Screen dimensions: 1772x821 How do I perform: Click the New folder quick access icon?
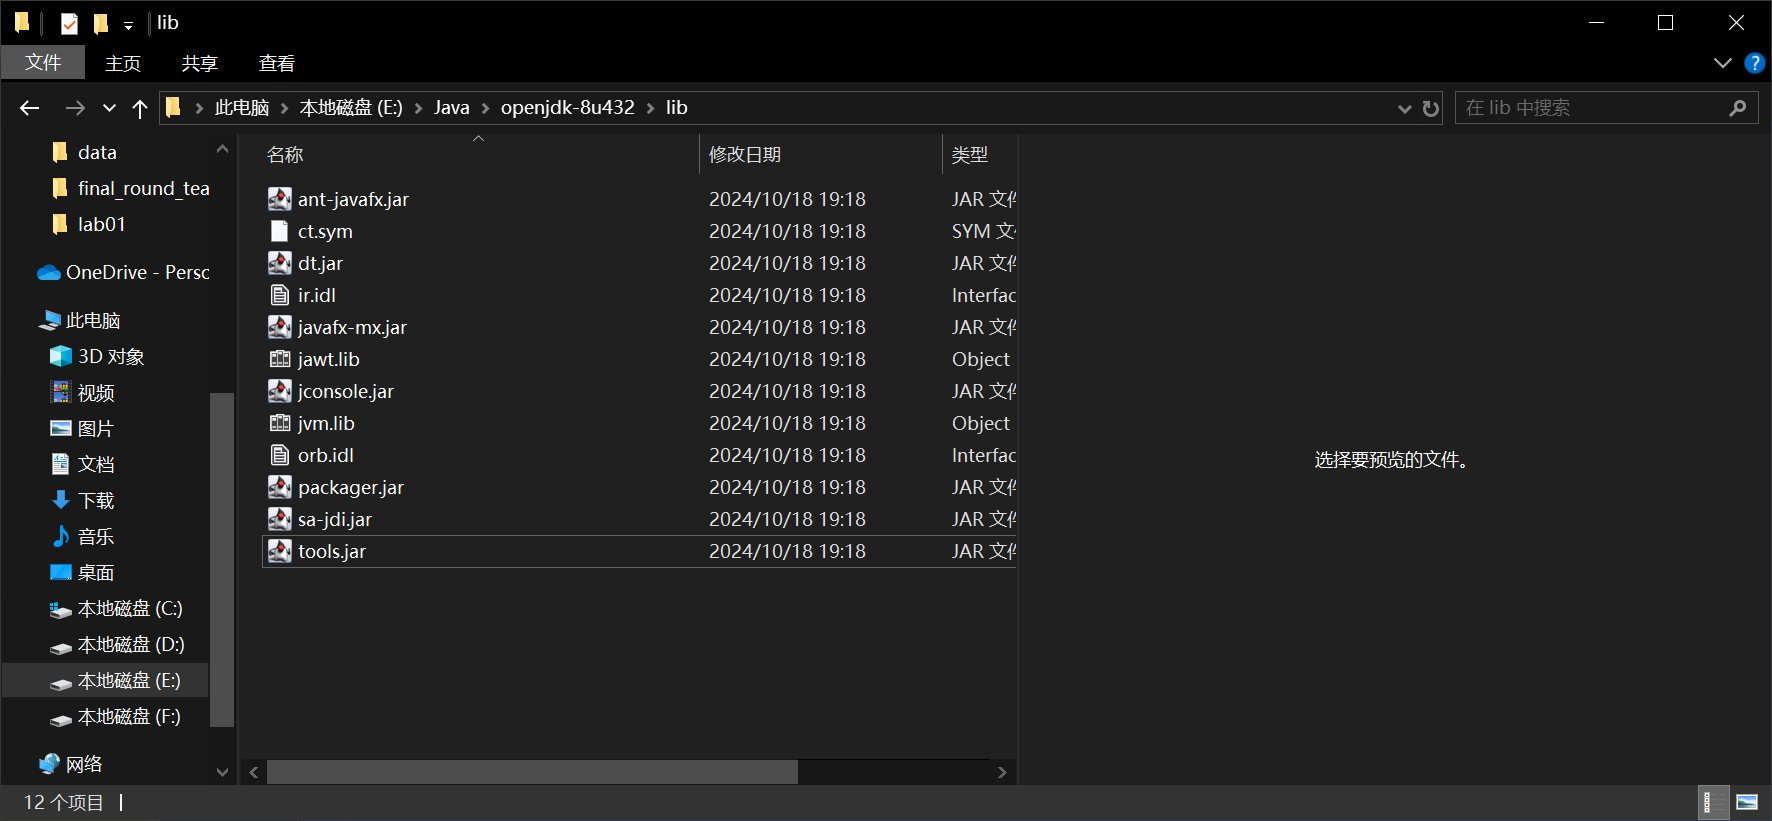101,23
